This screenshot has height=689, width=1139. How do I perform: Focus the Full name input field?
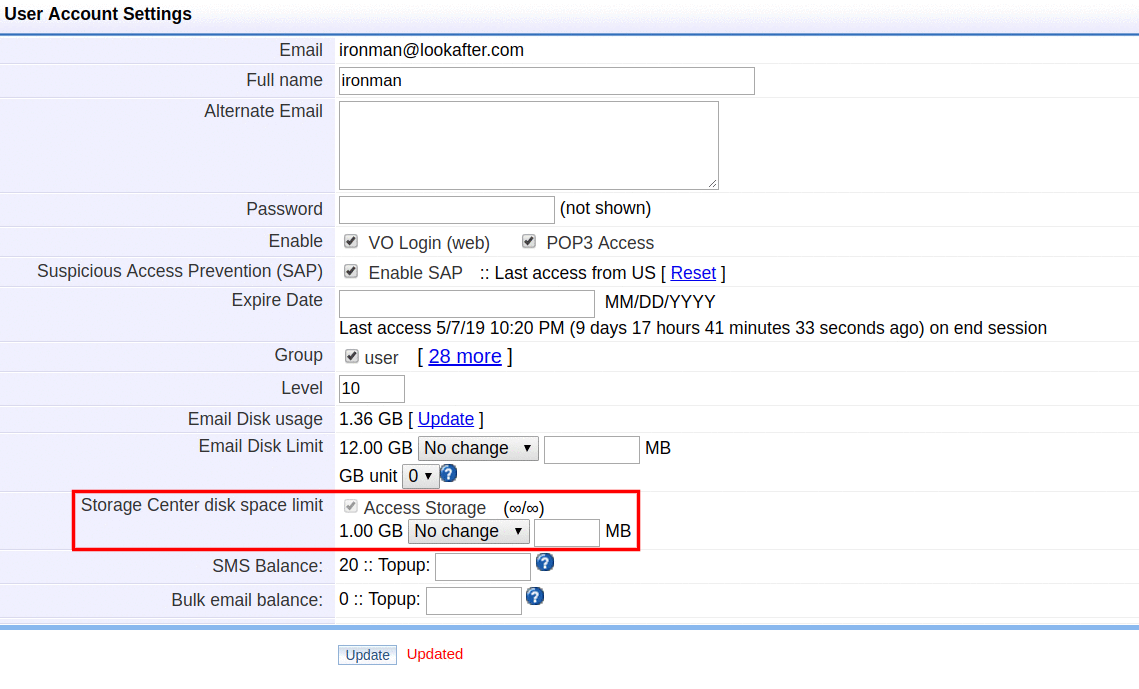tap(547, 81)
